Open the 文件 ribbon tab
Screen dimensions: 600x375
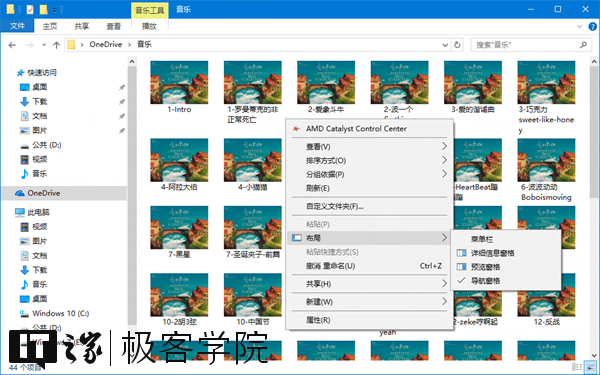pos(17,26)
